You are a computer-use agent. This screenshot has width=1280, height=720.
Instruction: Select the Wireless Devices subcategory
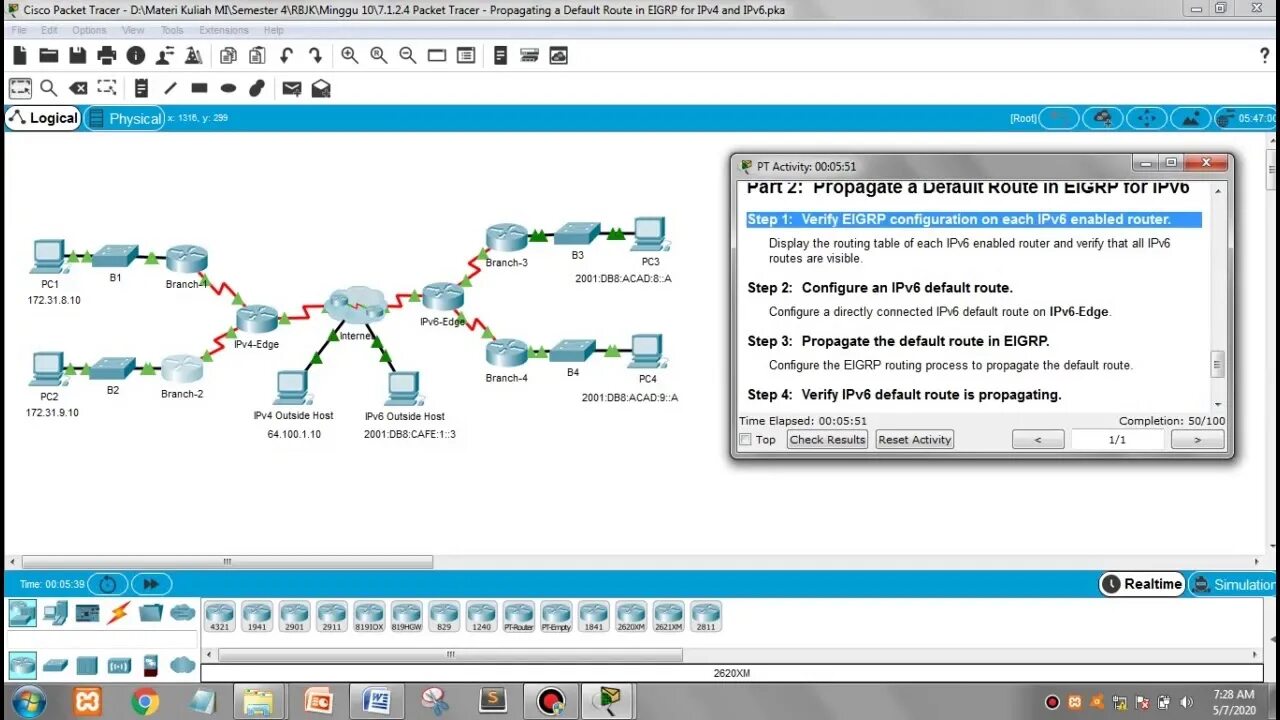pos(119,665)
